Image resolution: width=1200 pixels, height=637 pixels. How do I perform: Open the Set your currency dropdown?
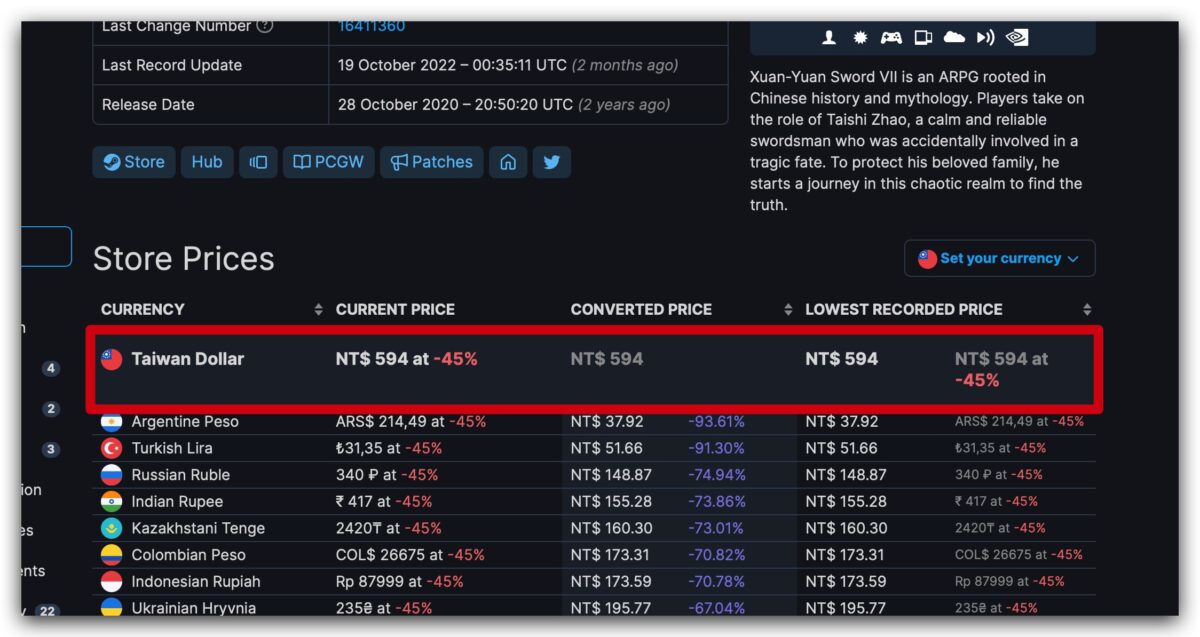pyautogui.click(x=999, y=258)
